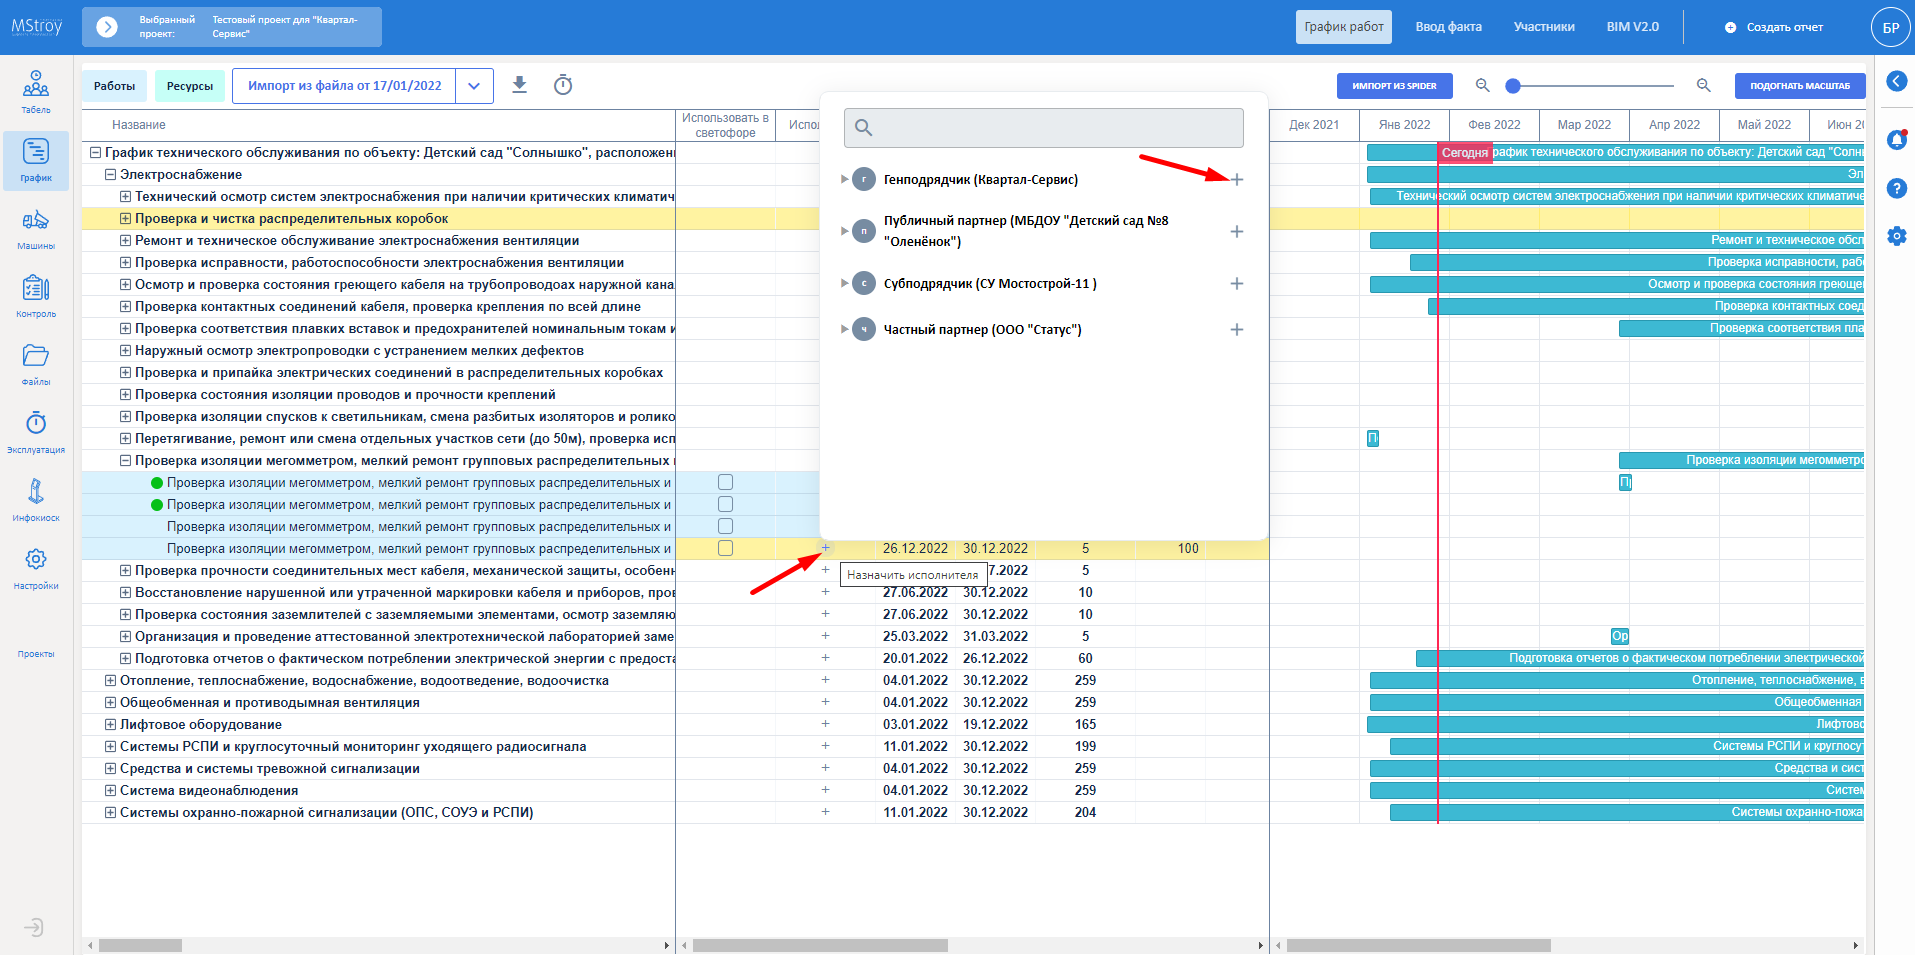Expand Проверка и чистка распределительных коробок
The image size is (1915, 955).
(126, 219)
